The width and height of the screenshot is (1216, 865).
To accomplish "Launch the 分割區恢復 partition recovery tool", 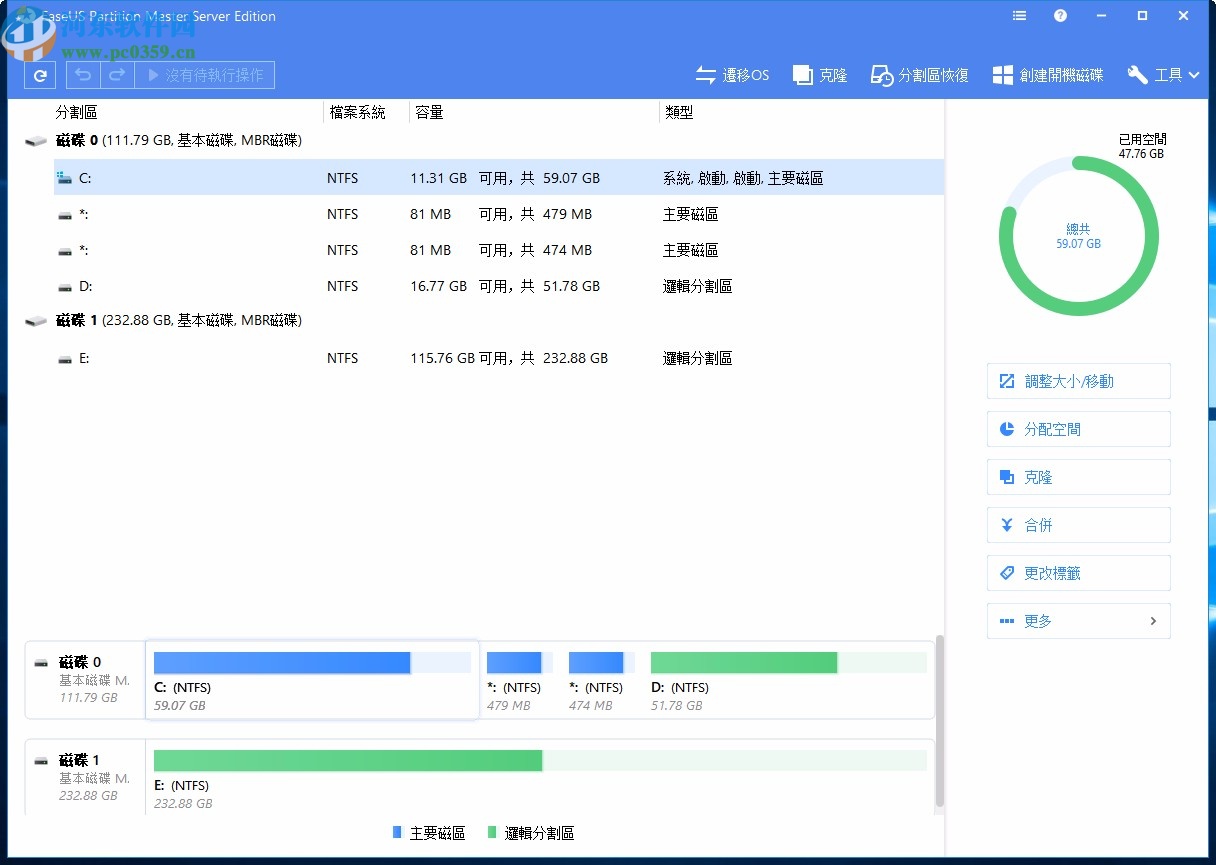I will coord(918,74).
